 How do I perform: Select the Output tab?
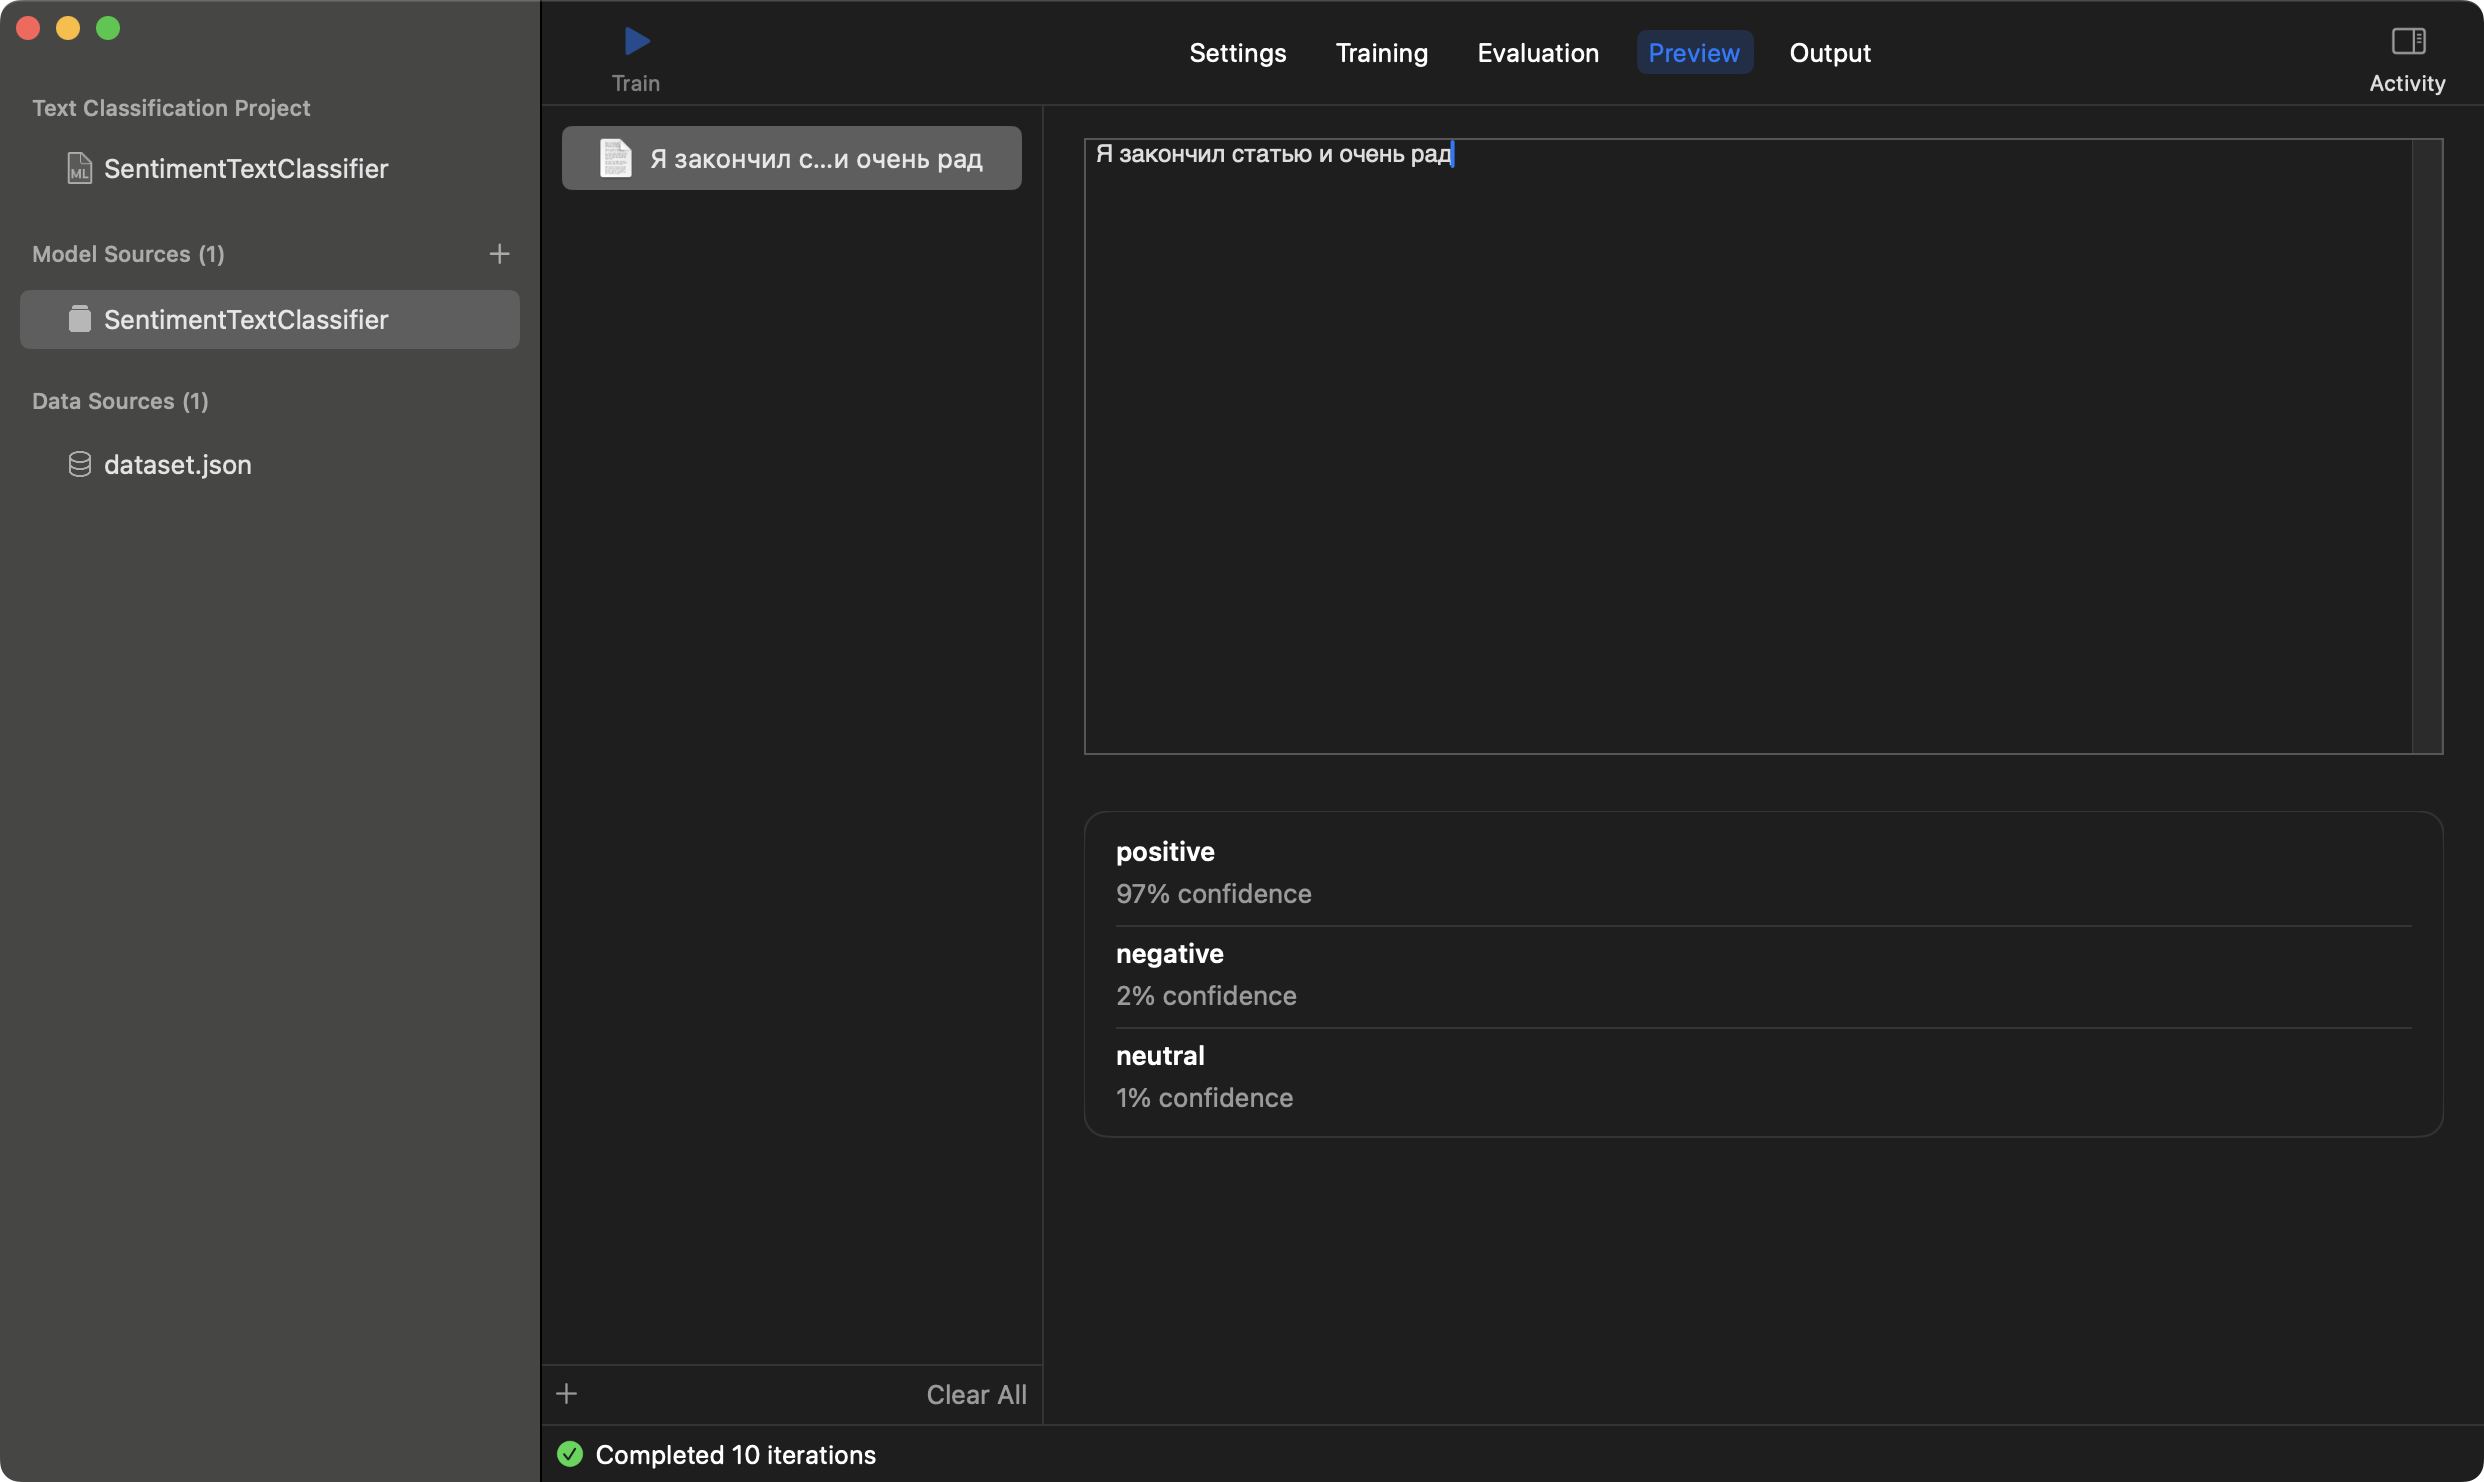tap(1829, 52)
